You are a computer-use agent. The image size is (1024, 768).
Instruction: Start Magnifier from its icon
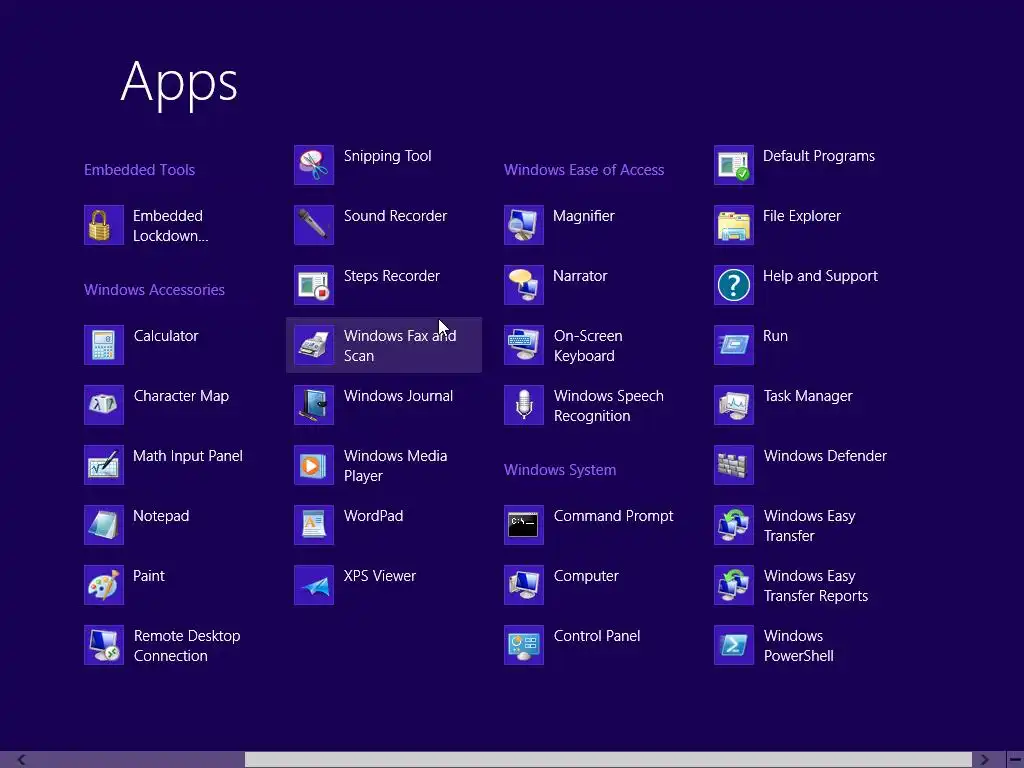pyautogui.click(x=524, y=225)
